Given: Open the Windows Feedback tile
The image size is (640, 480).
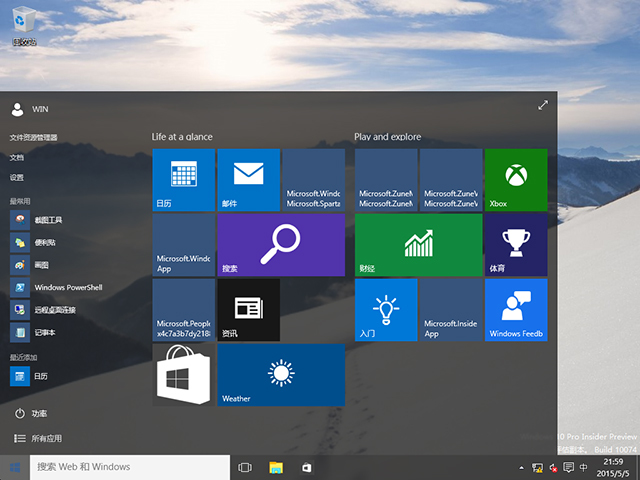Looking at the screenshot, I should pyautogui.click(x=516, y=310).
